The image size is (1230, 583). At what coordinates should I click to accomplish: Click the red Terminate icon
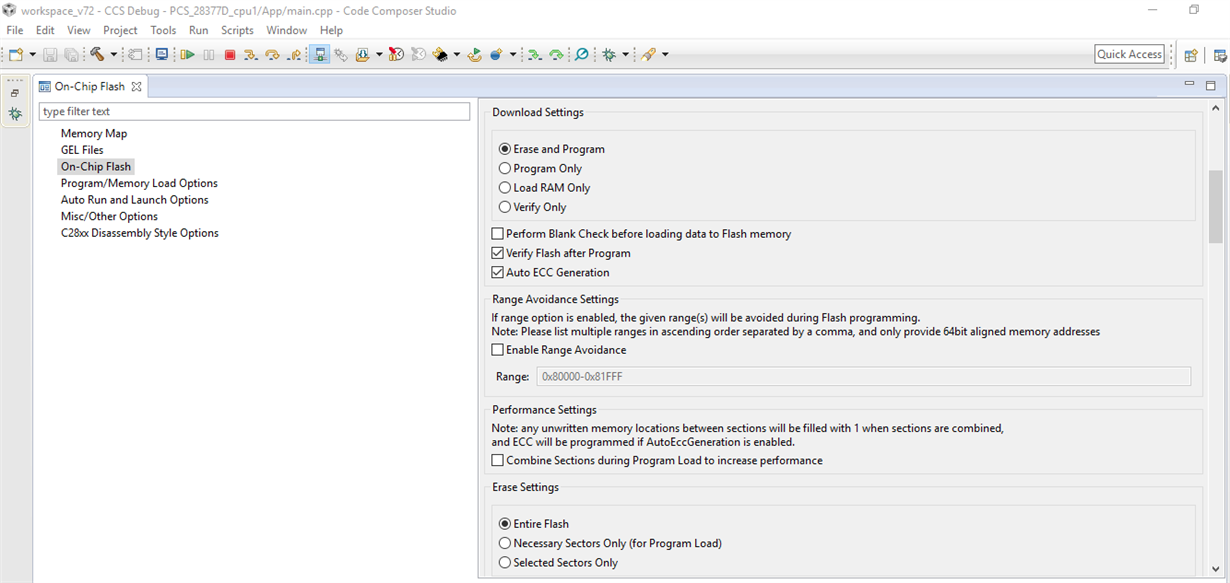pyautogui.click(x=230, y=55)
